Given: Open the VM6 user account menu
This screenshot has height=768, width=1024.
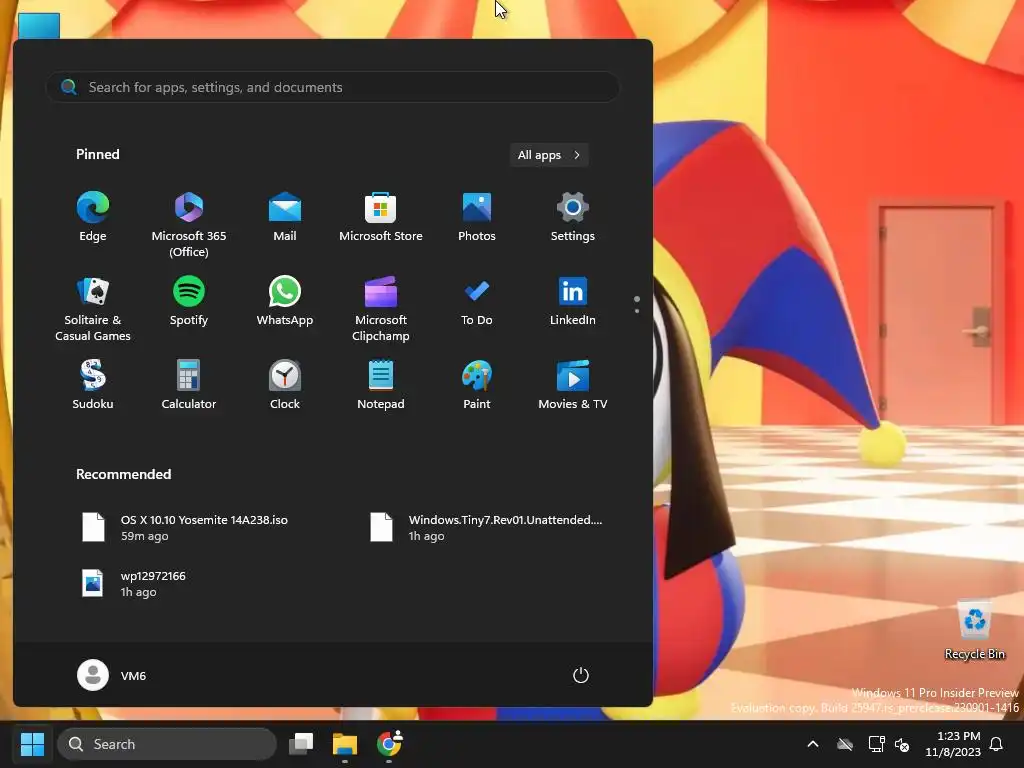Looking at the screenshot, I should pos(112,675).
